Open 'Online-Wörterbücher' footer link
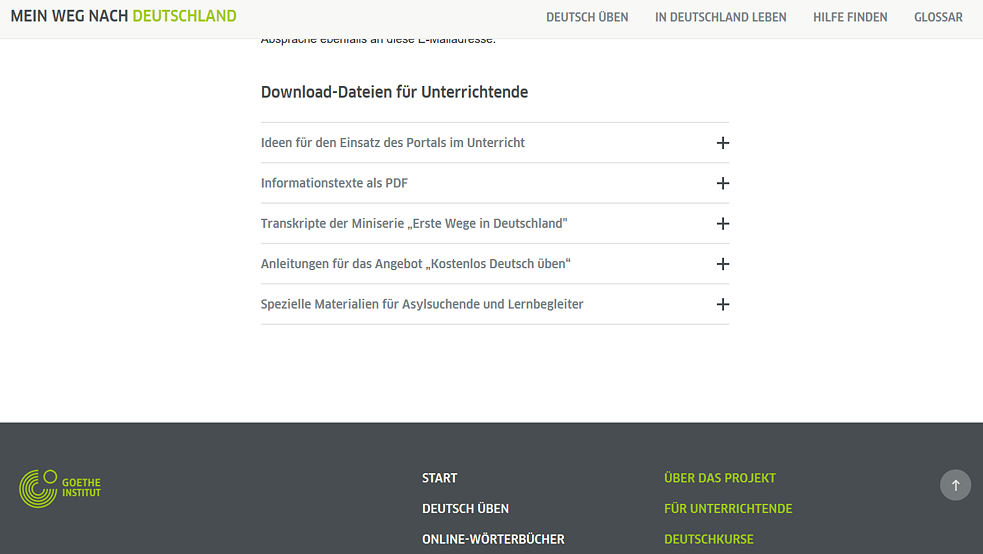This screenshot has height=554, width=983. 493,539
